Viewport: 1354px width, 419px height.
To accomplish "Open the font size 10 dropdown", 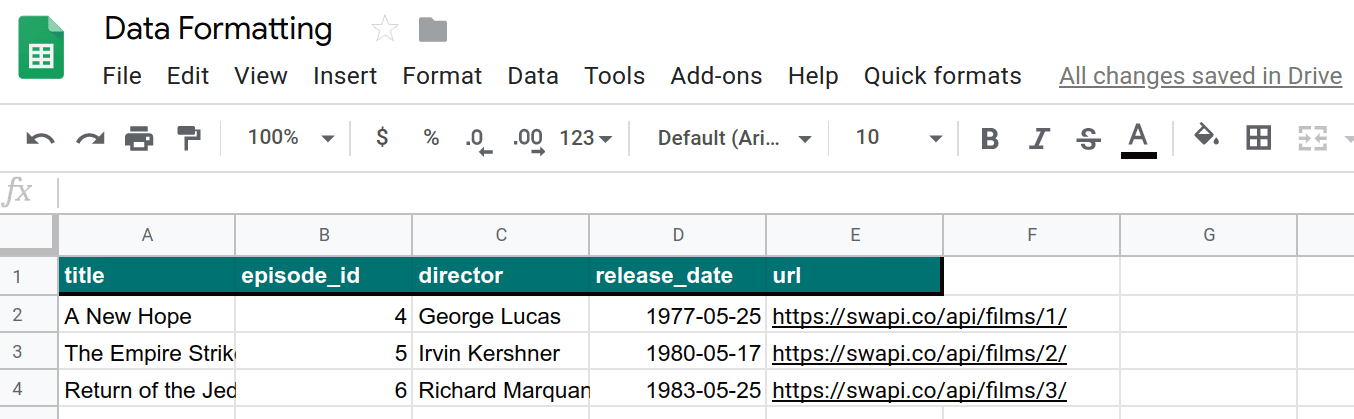I will point(899,138).
